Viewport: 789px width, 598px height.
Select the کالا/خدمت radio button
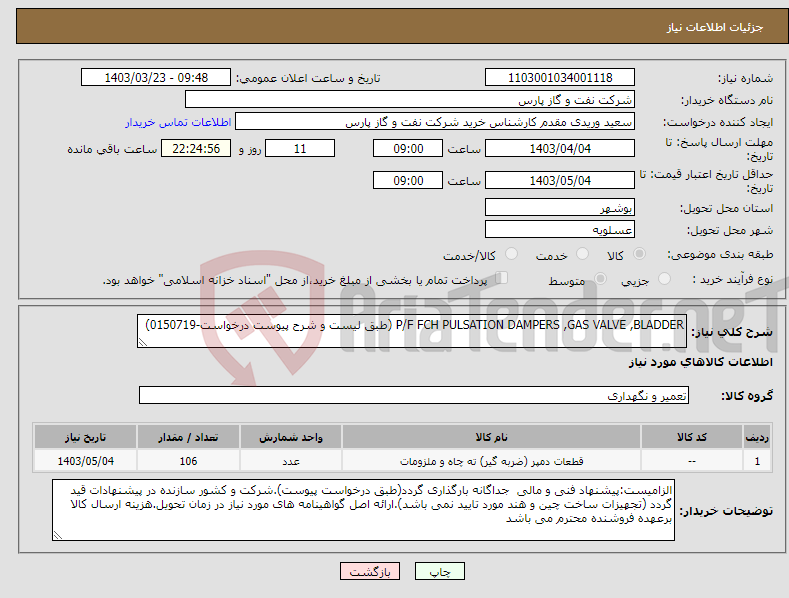(511, 254)
